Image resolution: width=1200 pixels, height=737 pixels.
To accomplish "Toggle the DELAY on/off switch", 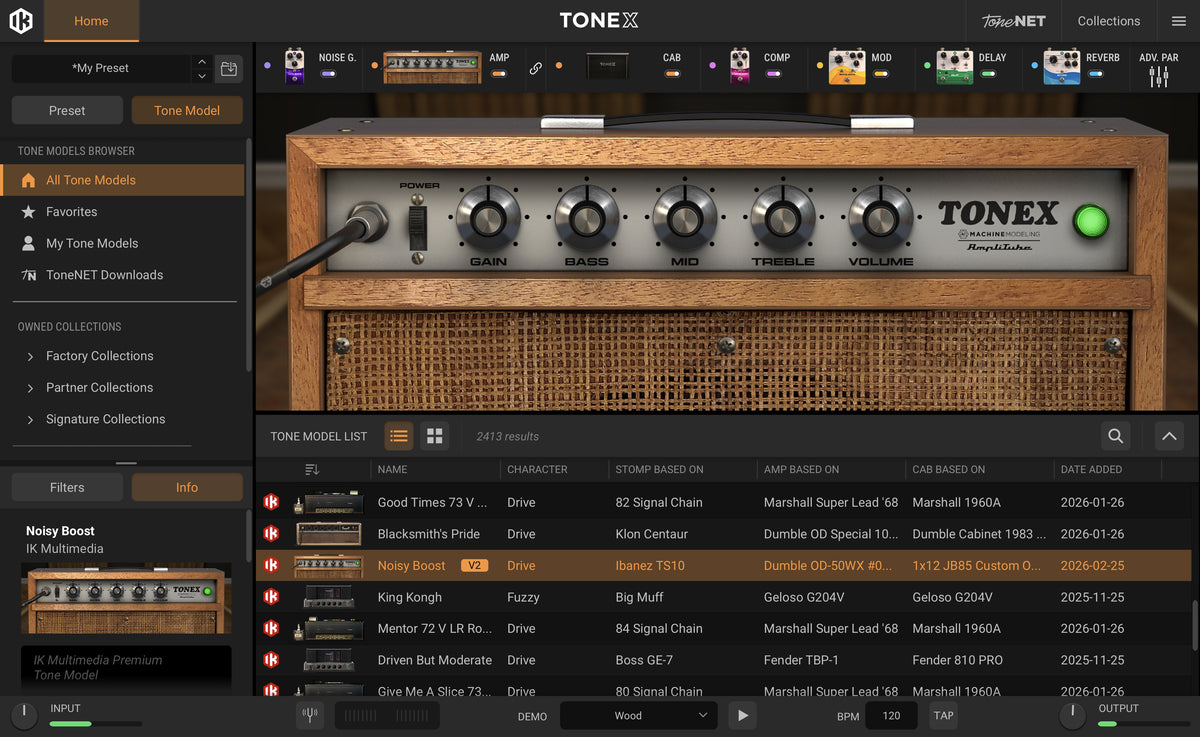I will [987, 74].
